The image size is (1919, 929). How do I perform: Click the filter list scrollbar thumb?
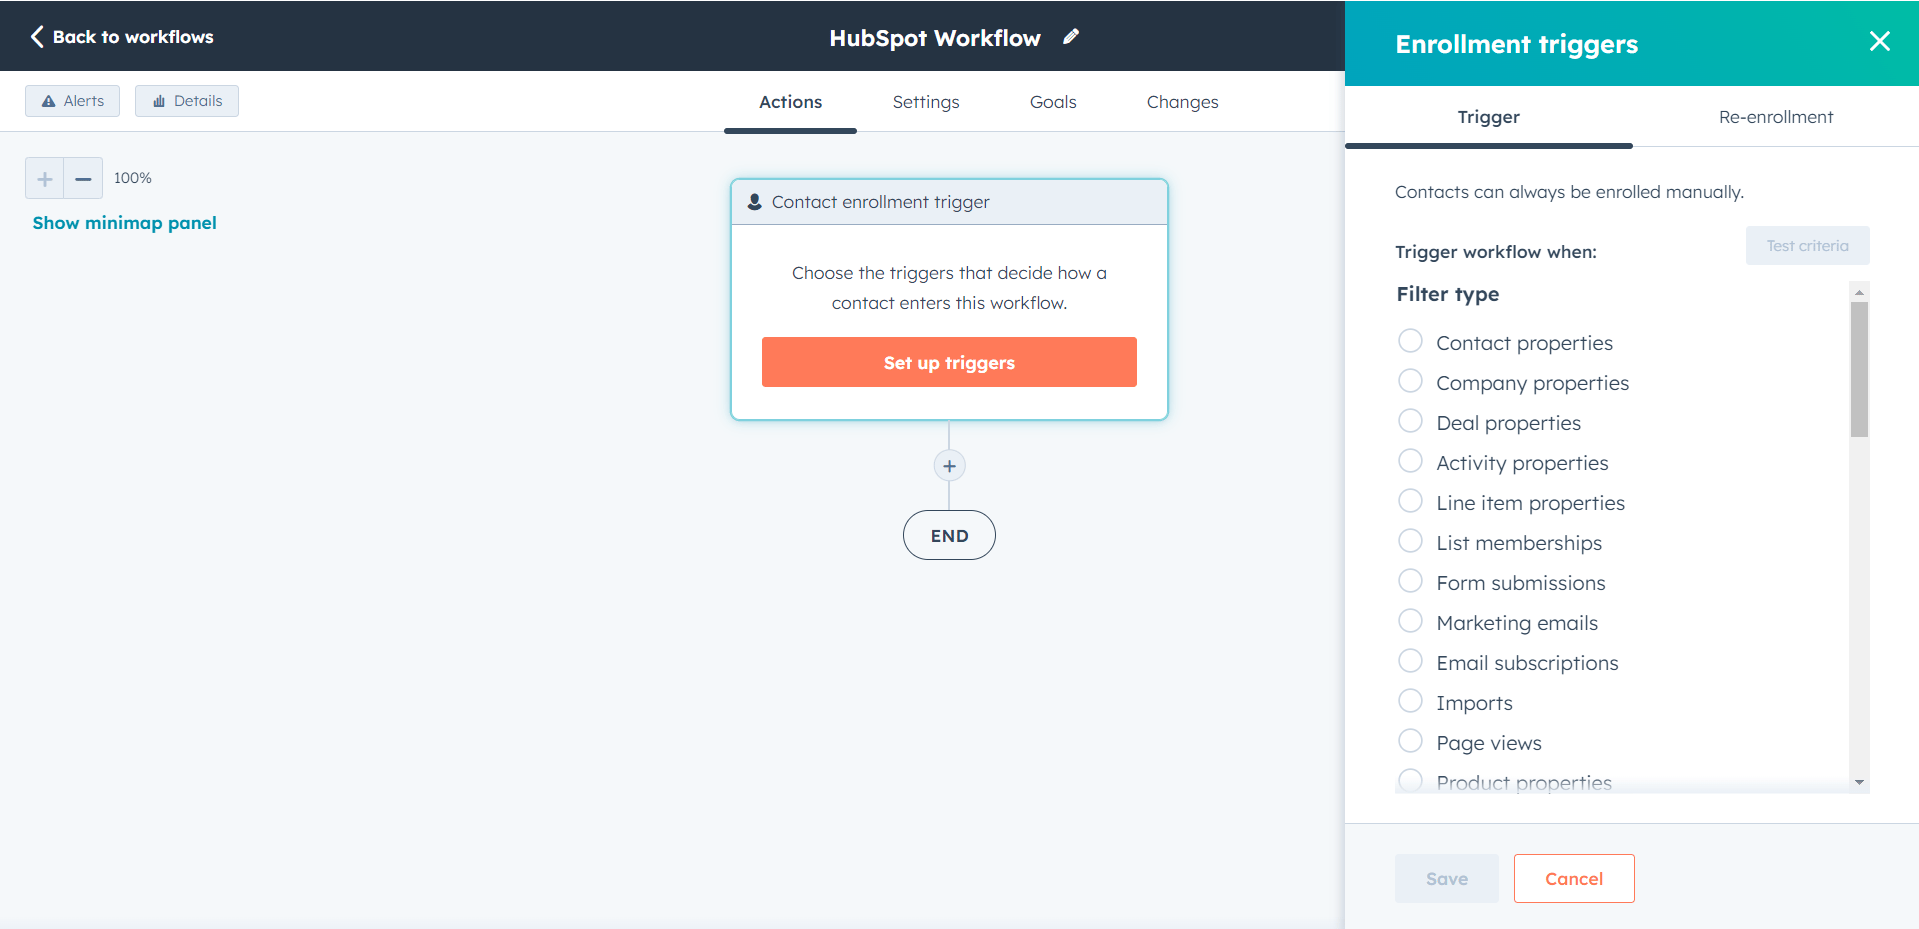click(x=1859, y=369)
